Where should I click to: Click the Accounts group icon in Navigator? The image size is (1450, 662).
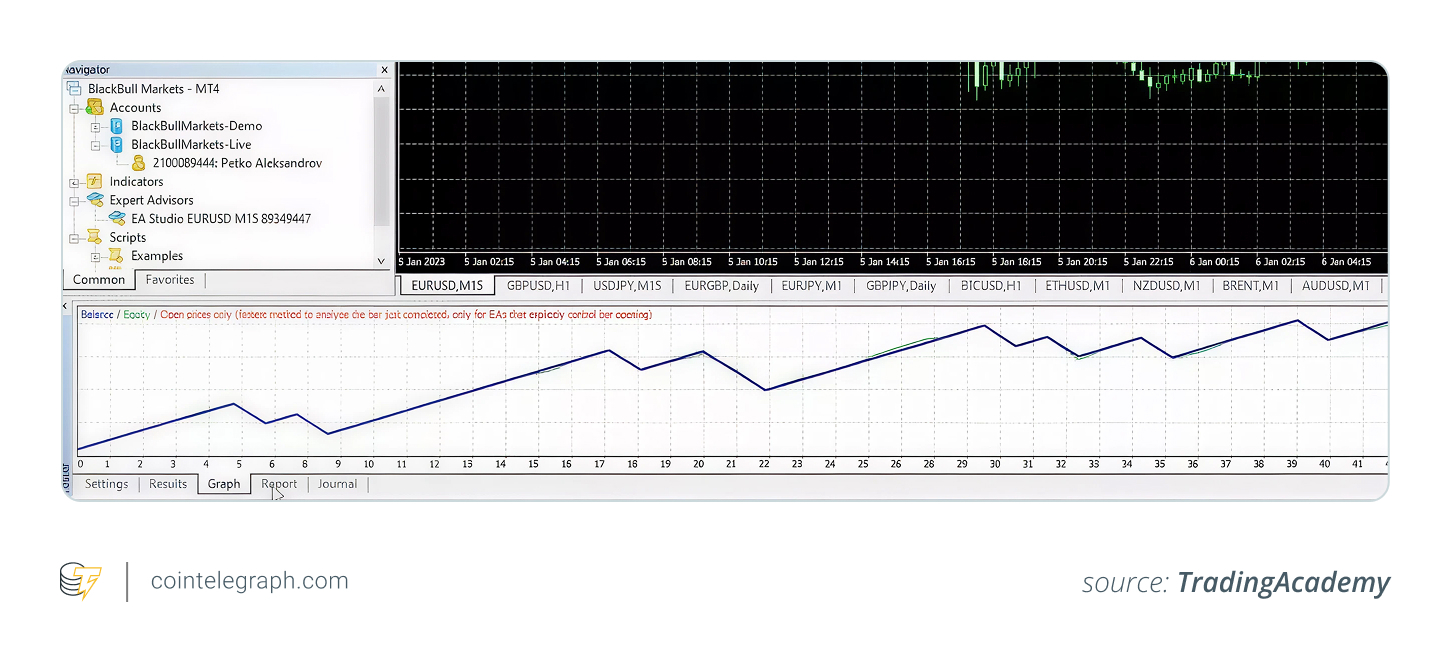94,108
